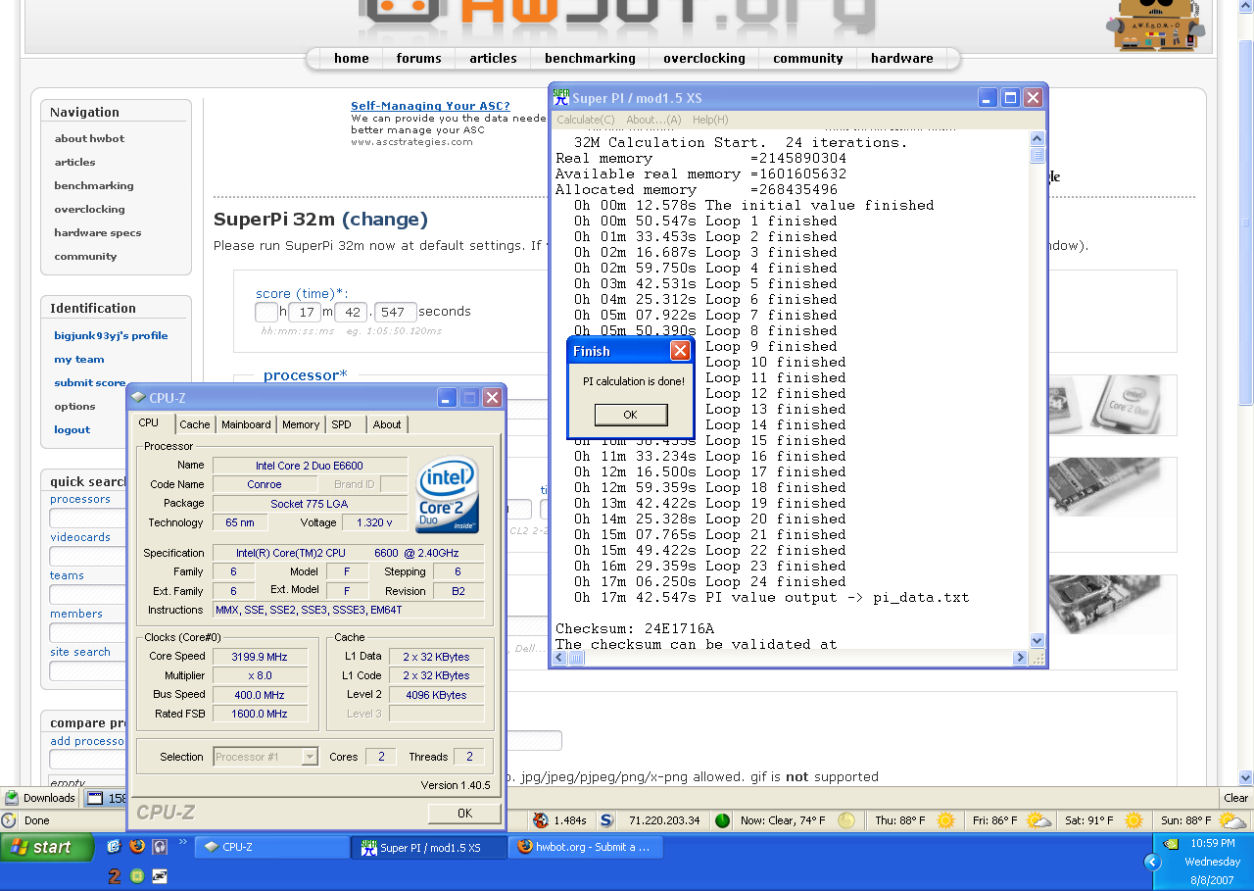Screen dimensions: 1254x891
Task: Click the options link in Identification
Action: pos(75,407)
